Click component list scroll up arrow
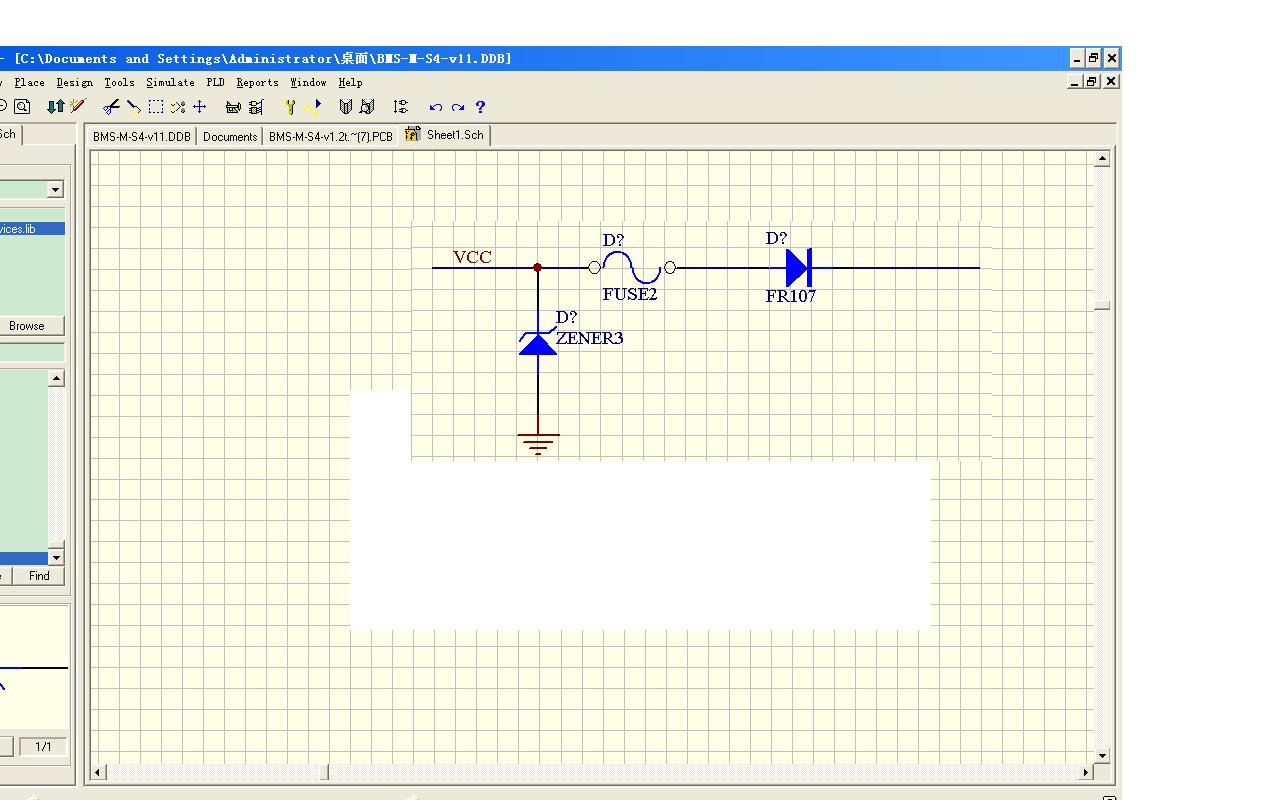 56,378
